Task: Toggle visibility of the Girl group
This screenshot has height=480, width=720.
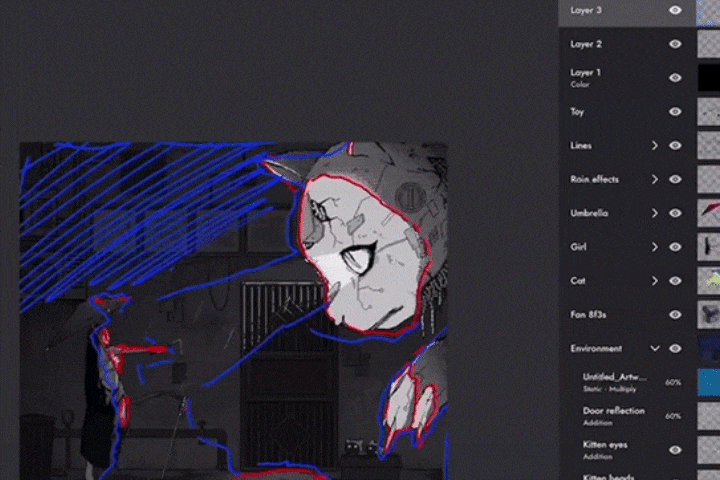Action: [x=675, y=247]
